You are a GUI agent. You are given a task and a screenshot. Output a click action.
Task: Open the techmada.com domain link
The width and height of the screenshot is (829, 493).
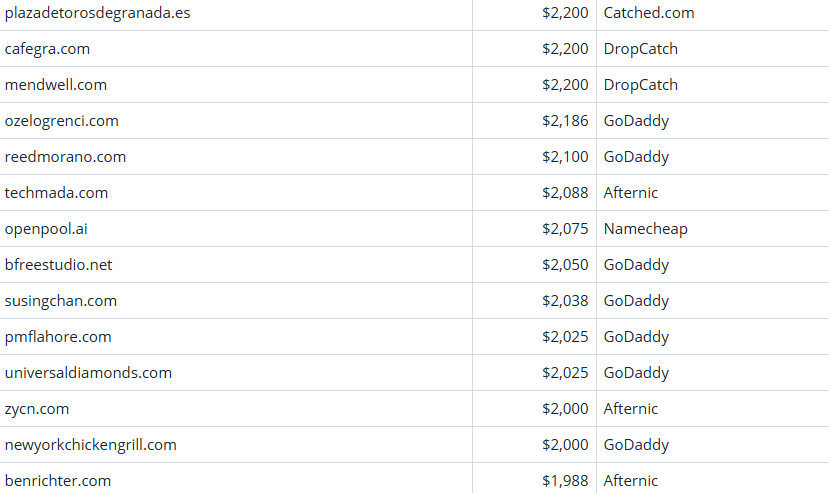(x=56, y=193)
